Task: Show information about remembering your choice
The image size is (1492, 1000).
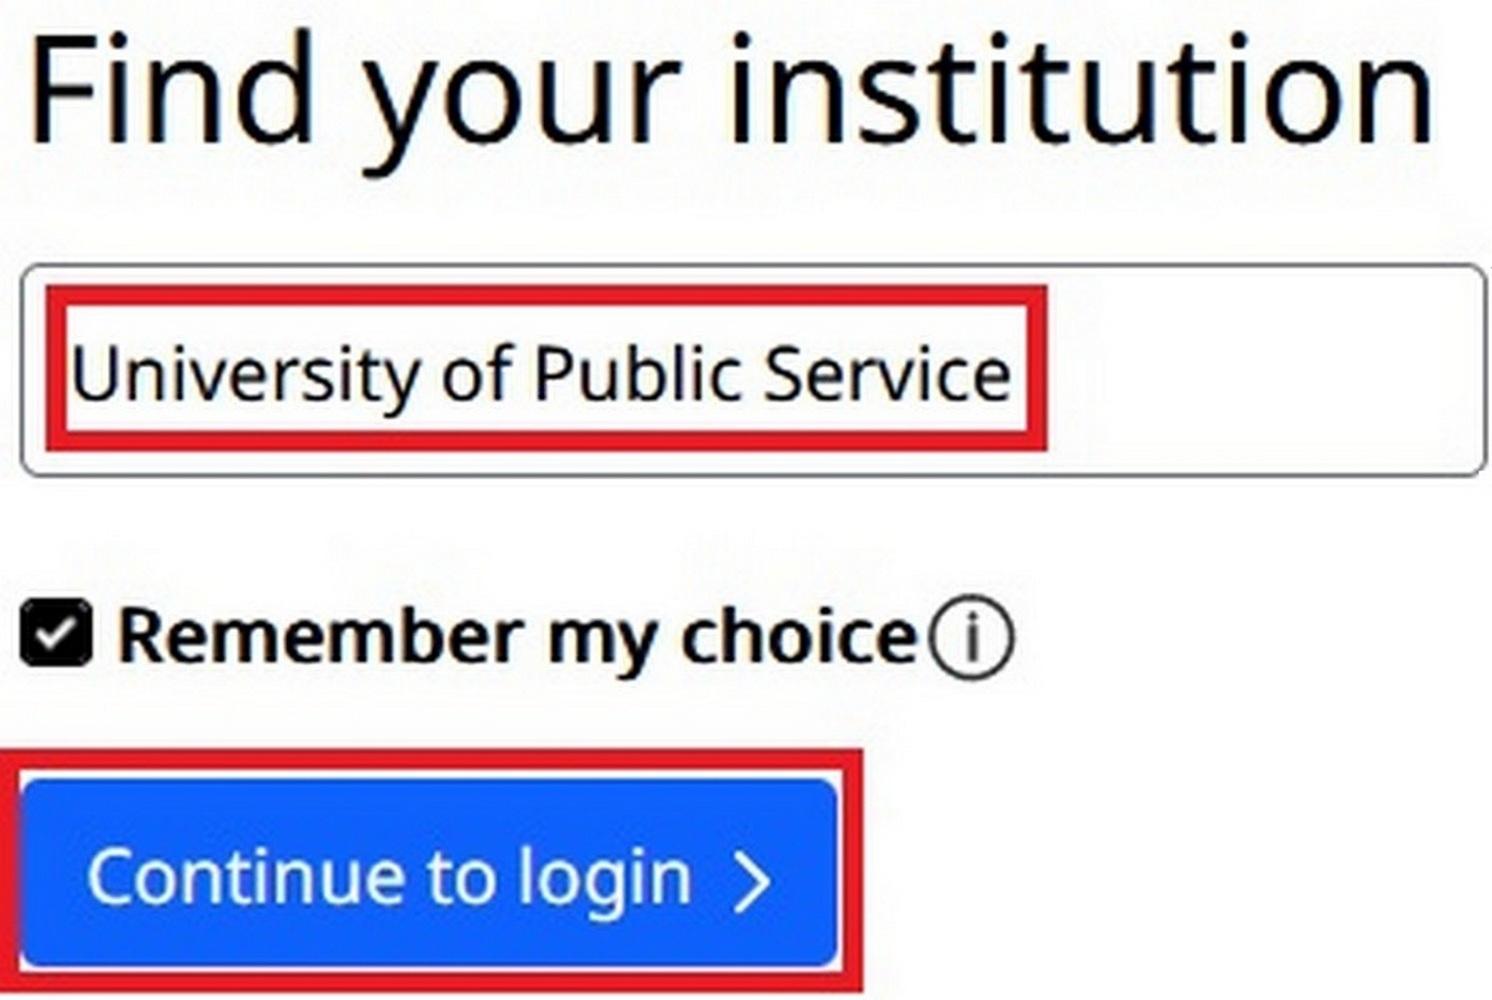Action: [x=970, y=638]
